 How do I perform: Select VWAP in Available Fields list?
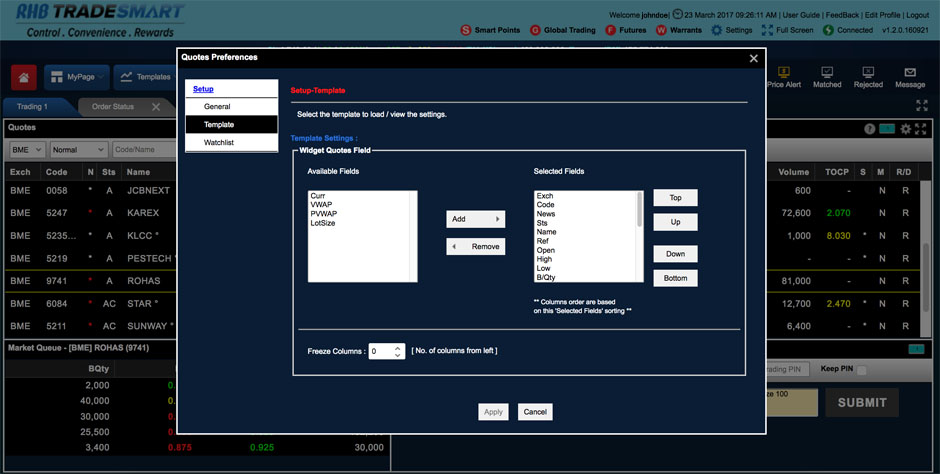coord(320,205)
